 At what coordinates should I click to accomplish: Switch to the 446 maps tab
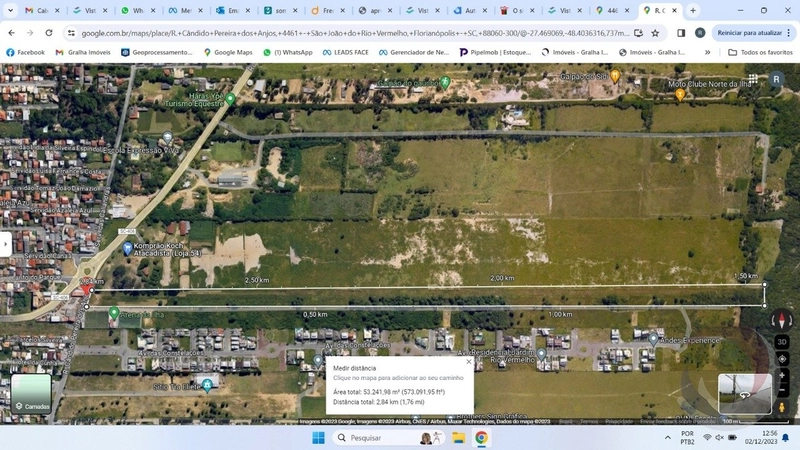(x=613, y=10)
